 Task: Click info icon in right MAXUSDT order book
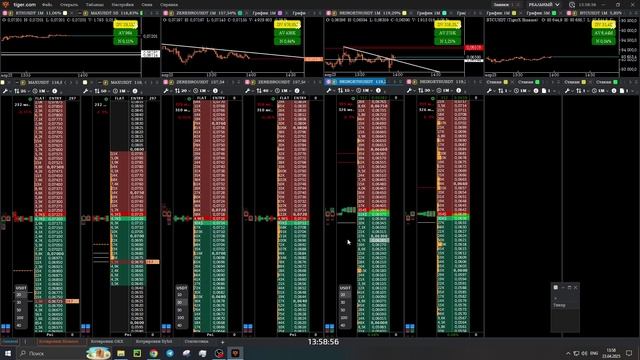(135, 91)
